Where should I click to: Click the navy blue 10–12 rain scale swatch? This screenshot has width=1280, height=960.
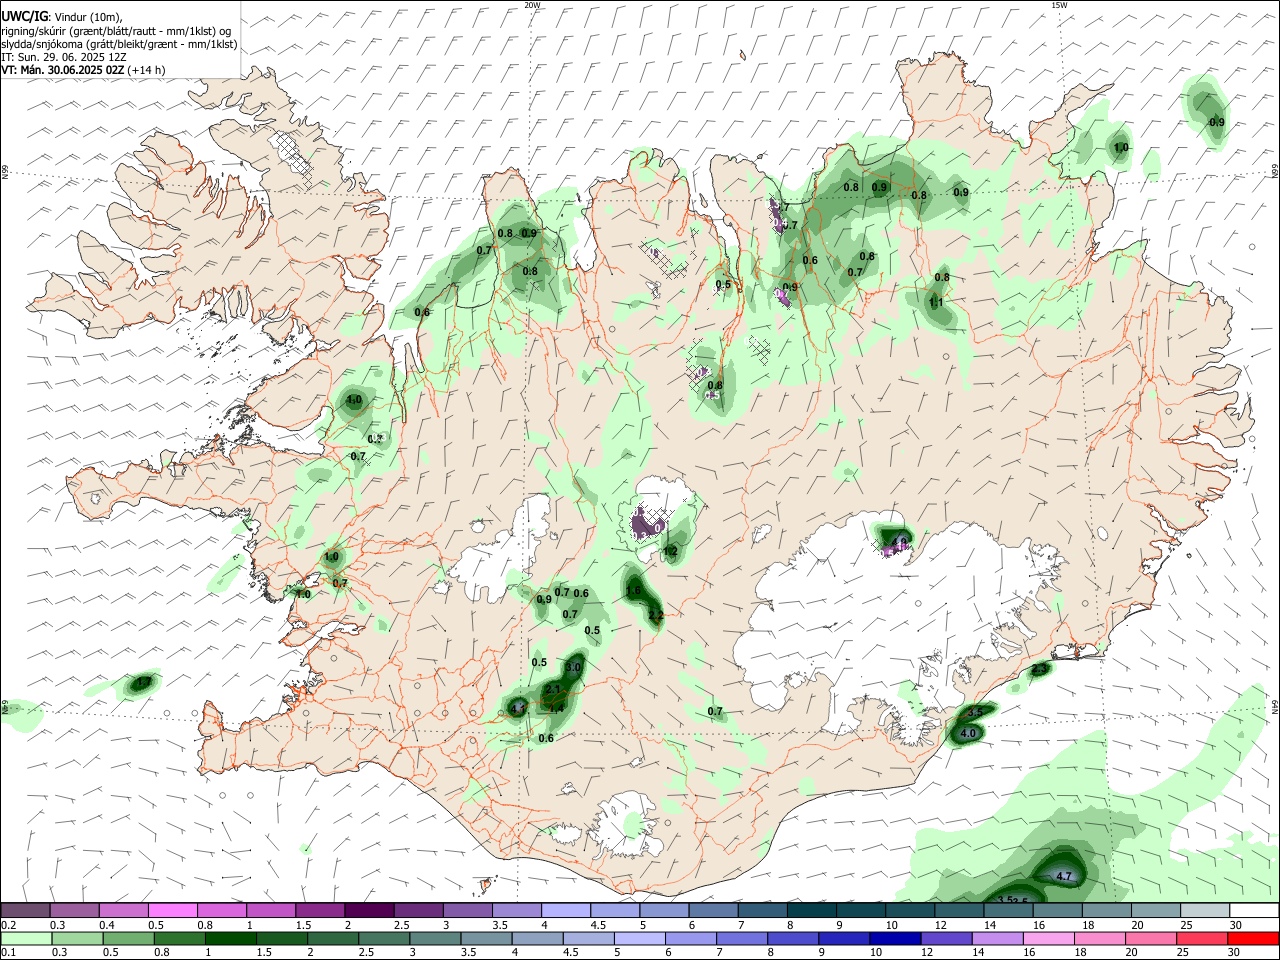(895, 939)
